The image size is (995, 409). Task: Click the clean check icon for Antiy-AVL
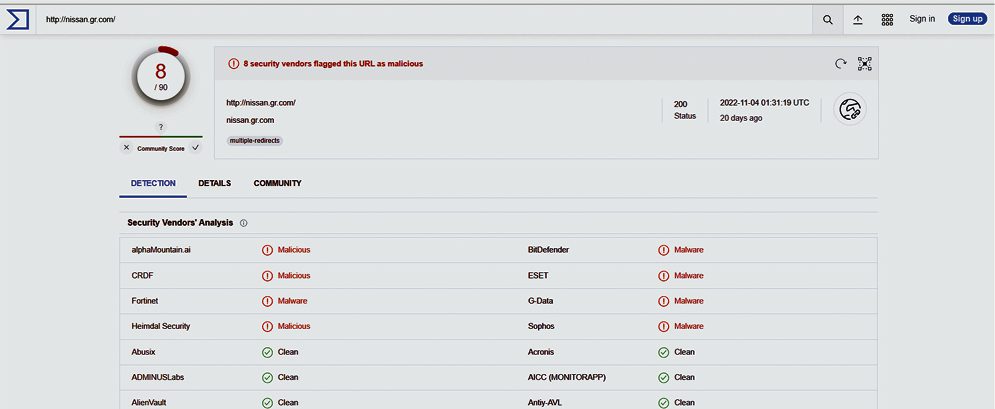(x=663, y=403)
